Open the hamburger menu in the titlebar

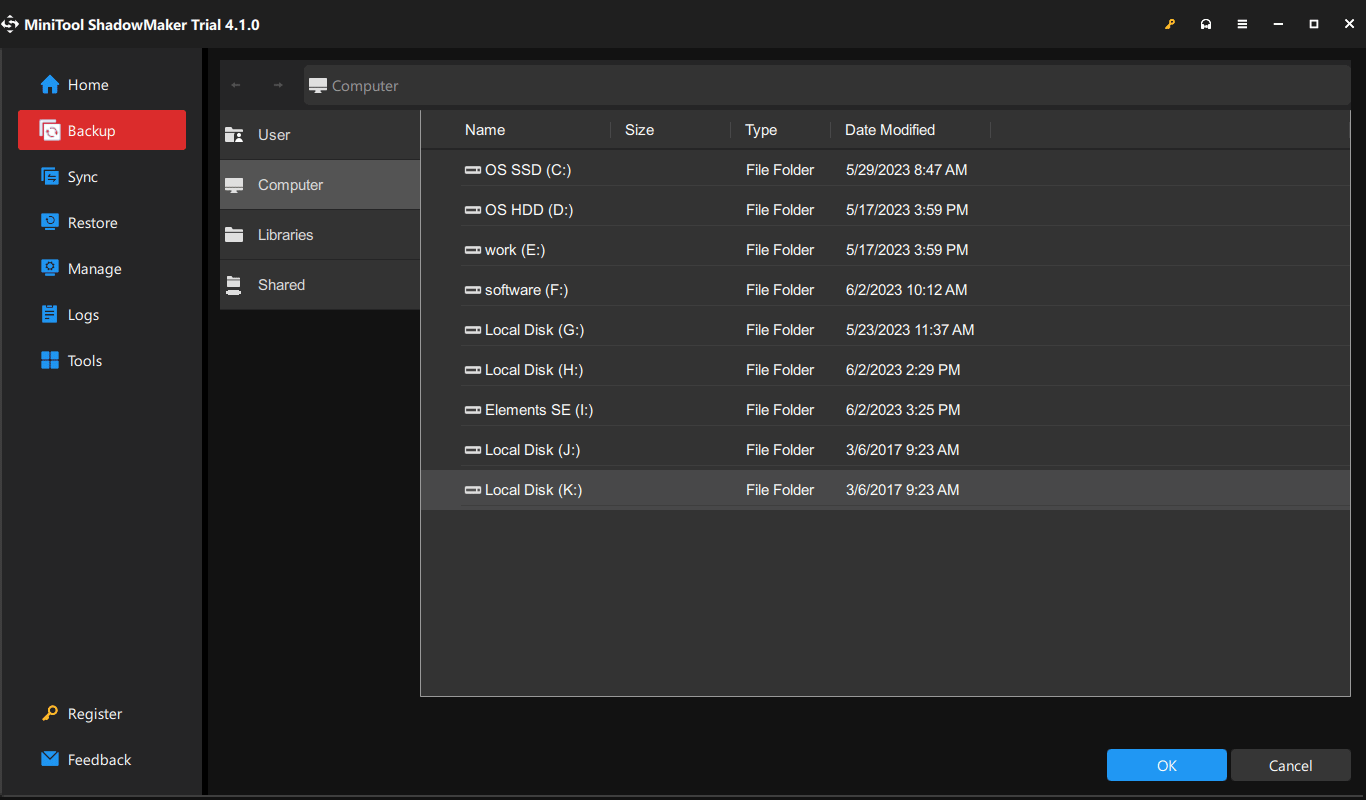(1242, 23)
